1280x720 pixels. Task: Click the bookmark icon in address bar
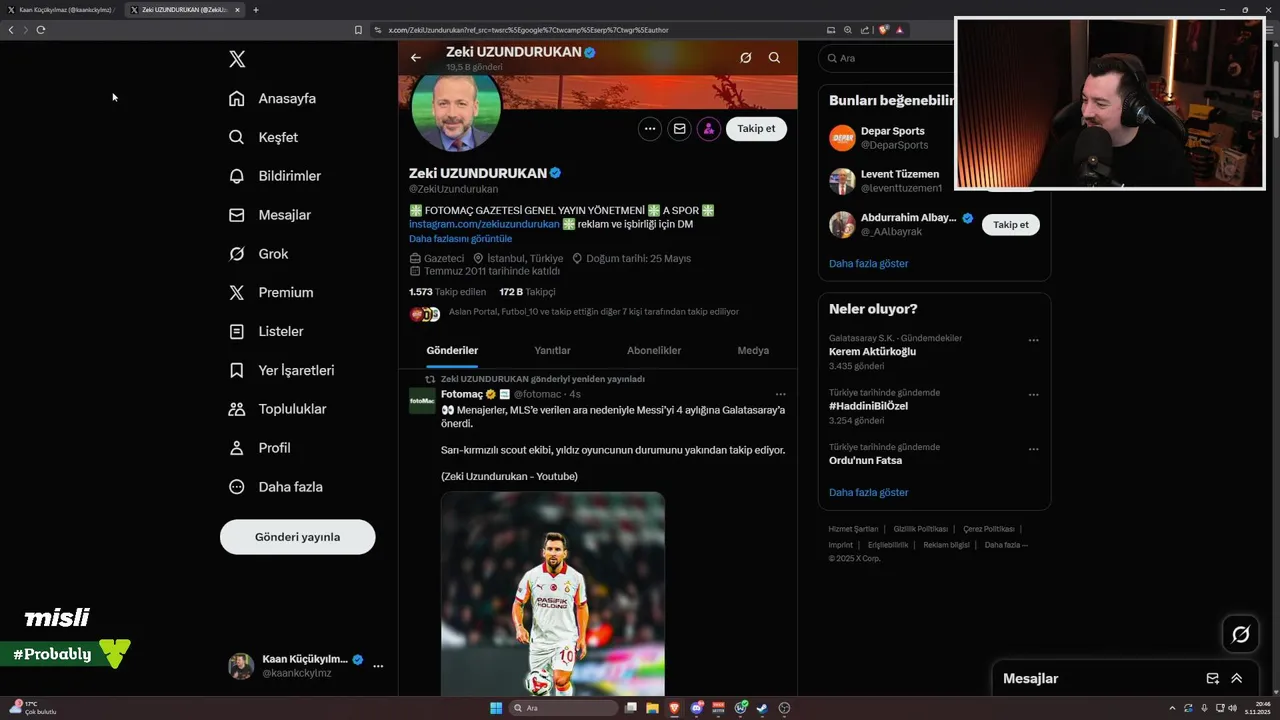tap(358, 30)
